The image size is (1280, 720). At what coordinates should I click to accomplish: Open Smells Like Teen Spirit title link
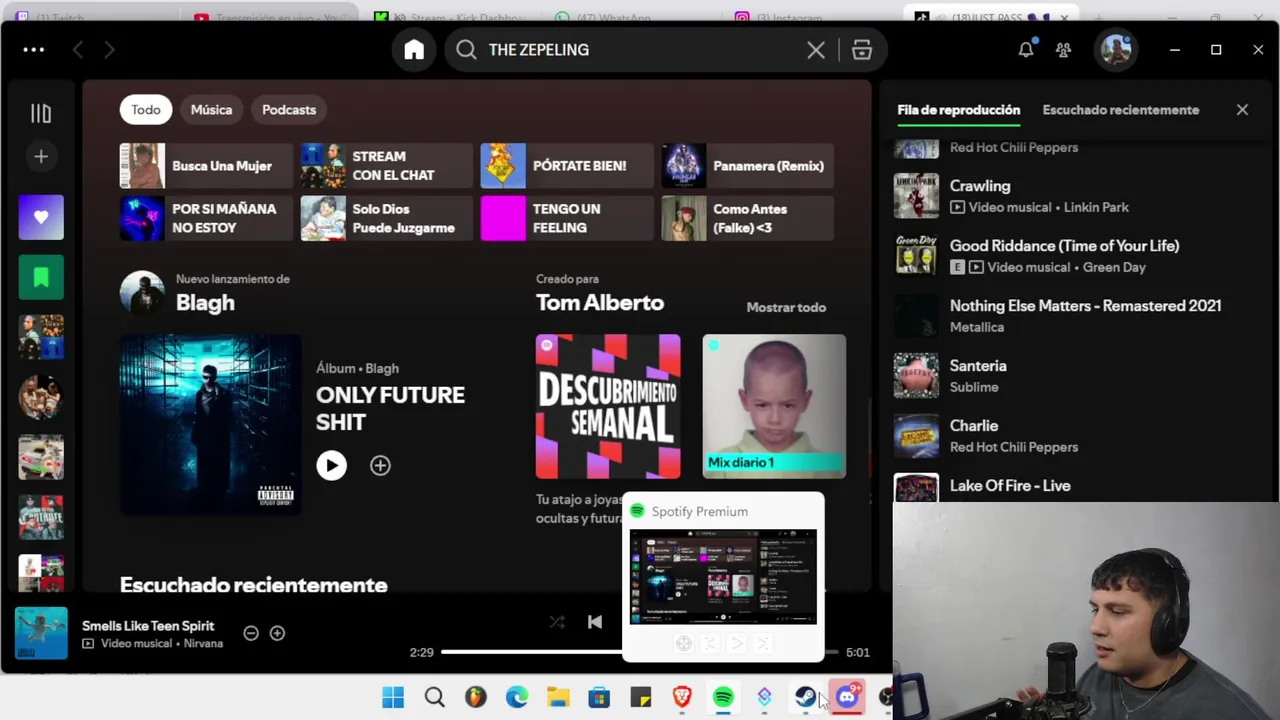[x=148, y=626]
